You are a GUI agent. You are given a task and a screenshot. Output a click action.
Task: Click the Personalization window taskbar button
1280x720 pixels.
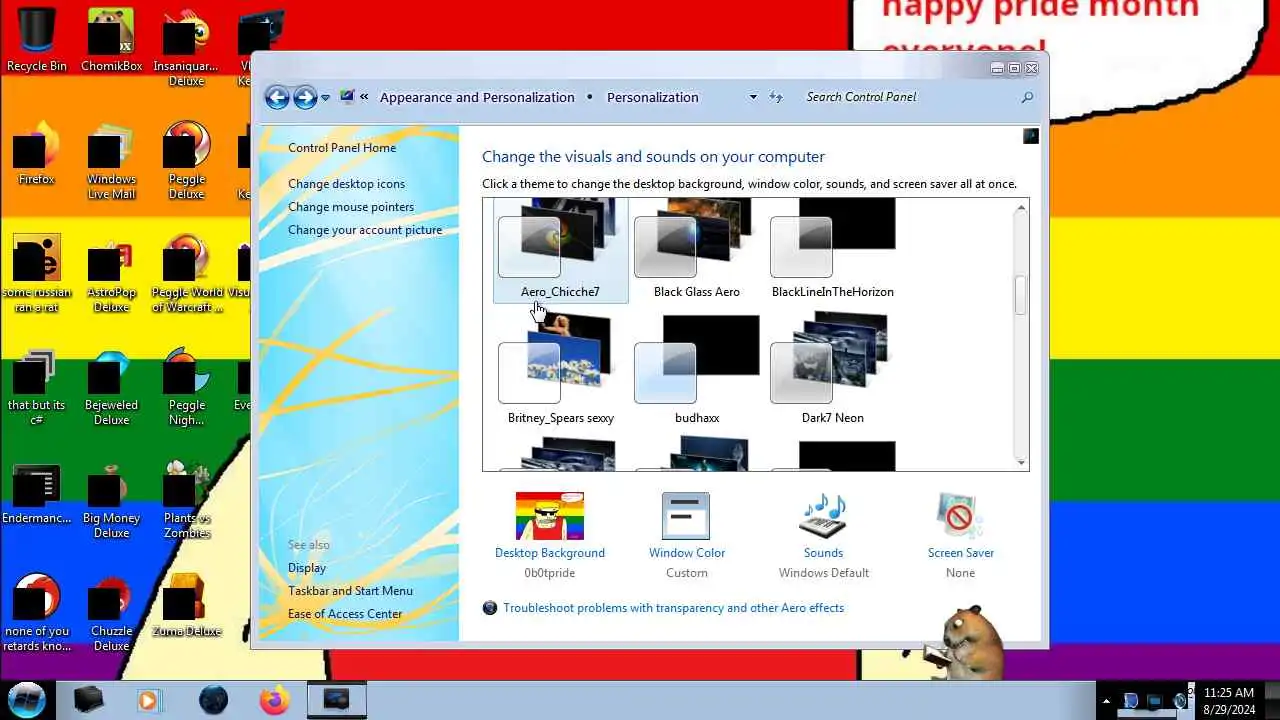(337, 700)
